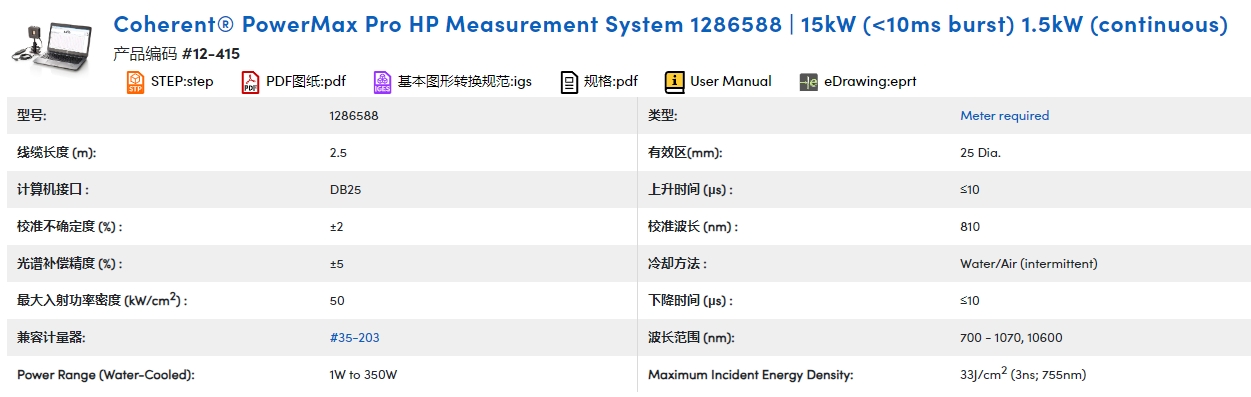Click the 冷却方法 label

click(x=678, y=264)
